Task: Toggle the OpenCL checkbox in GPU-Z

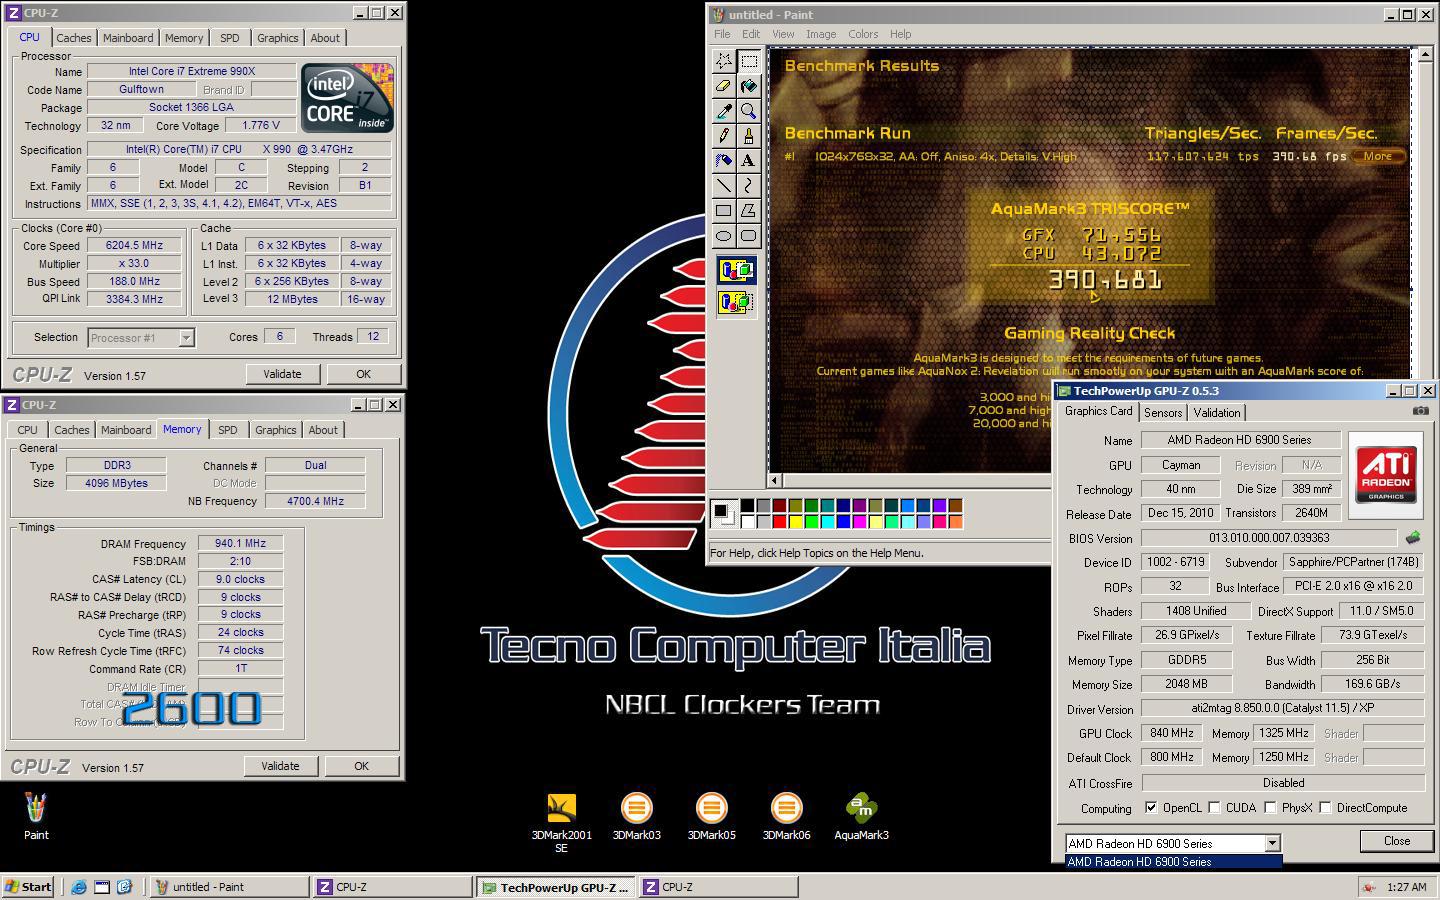Action: pos(1151,808)
